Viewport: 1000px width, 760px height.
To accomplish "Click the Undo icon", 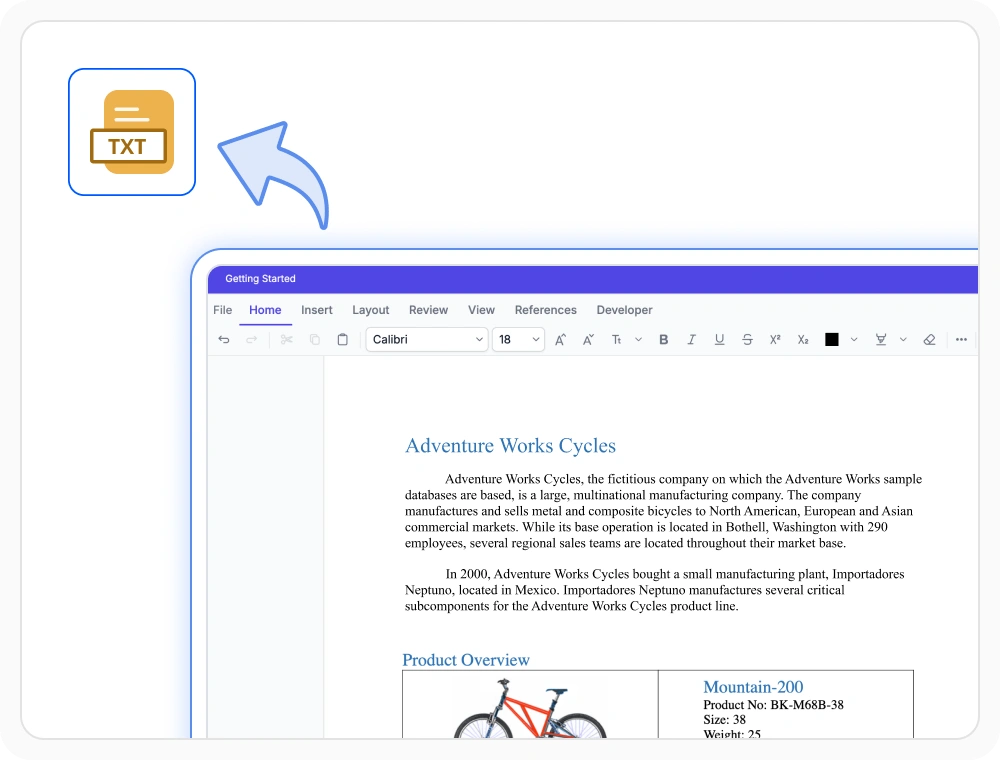I will point(224,339).
